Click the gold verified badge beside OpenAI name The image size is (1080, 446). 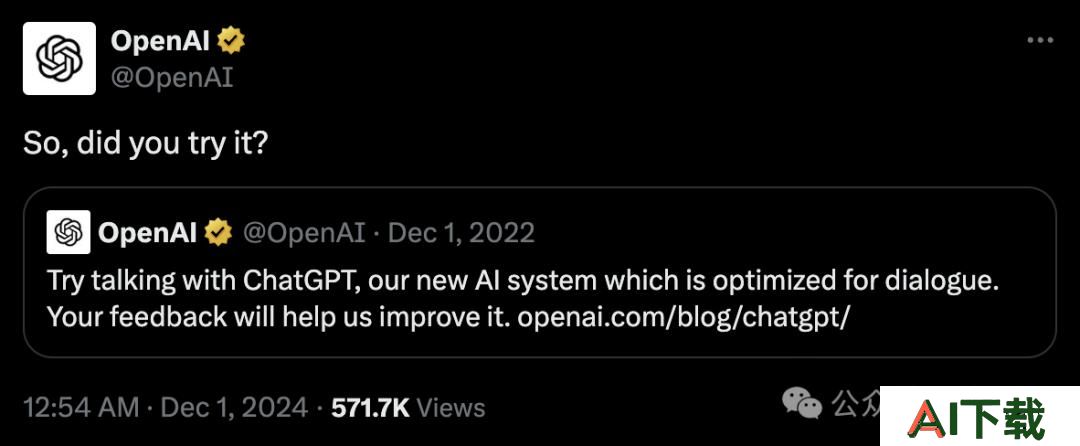point(231,42)
